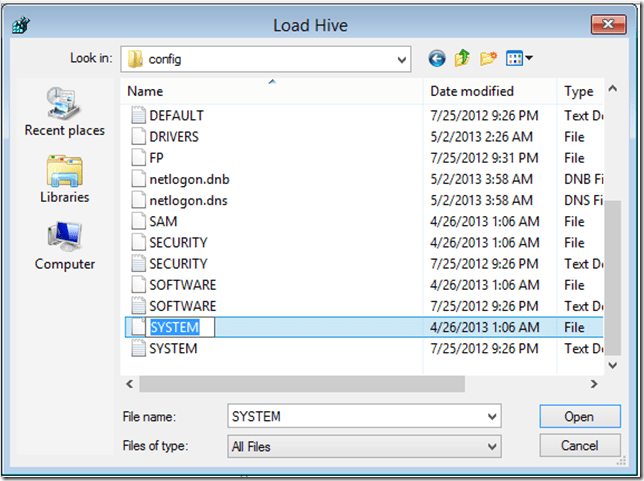Screen dimensions: 644x481
Task: Click the Cancel button
Action: pos(580,445)
